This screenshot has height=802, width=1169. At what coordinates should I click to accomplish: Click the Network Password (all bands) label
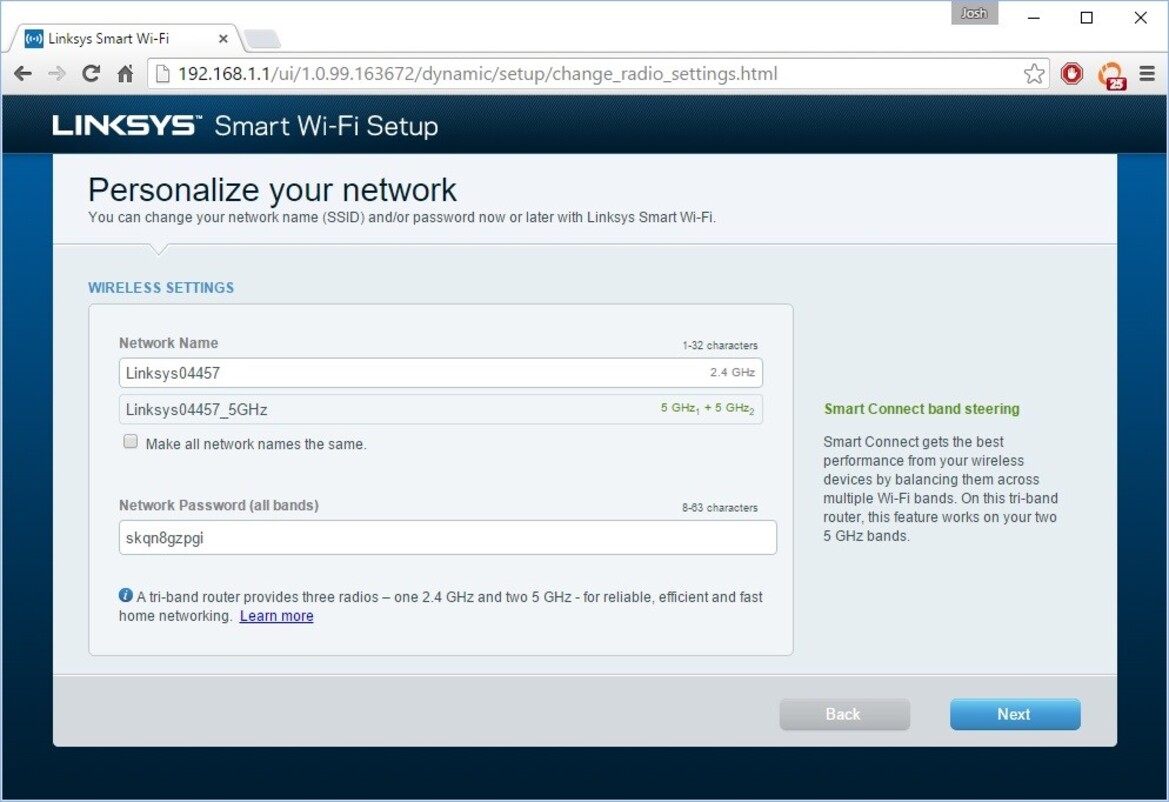tap(218, 505)
